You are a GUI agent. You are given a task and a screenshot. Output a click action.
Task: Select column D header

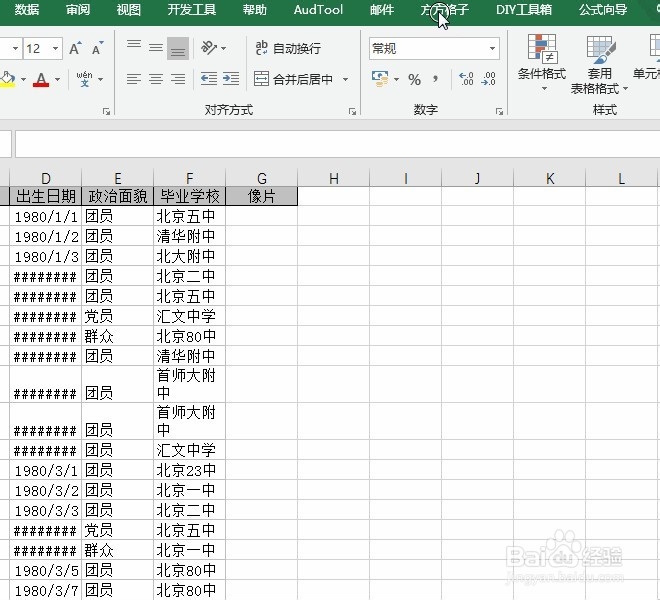[45, 178]
